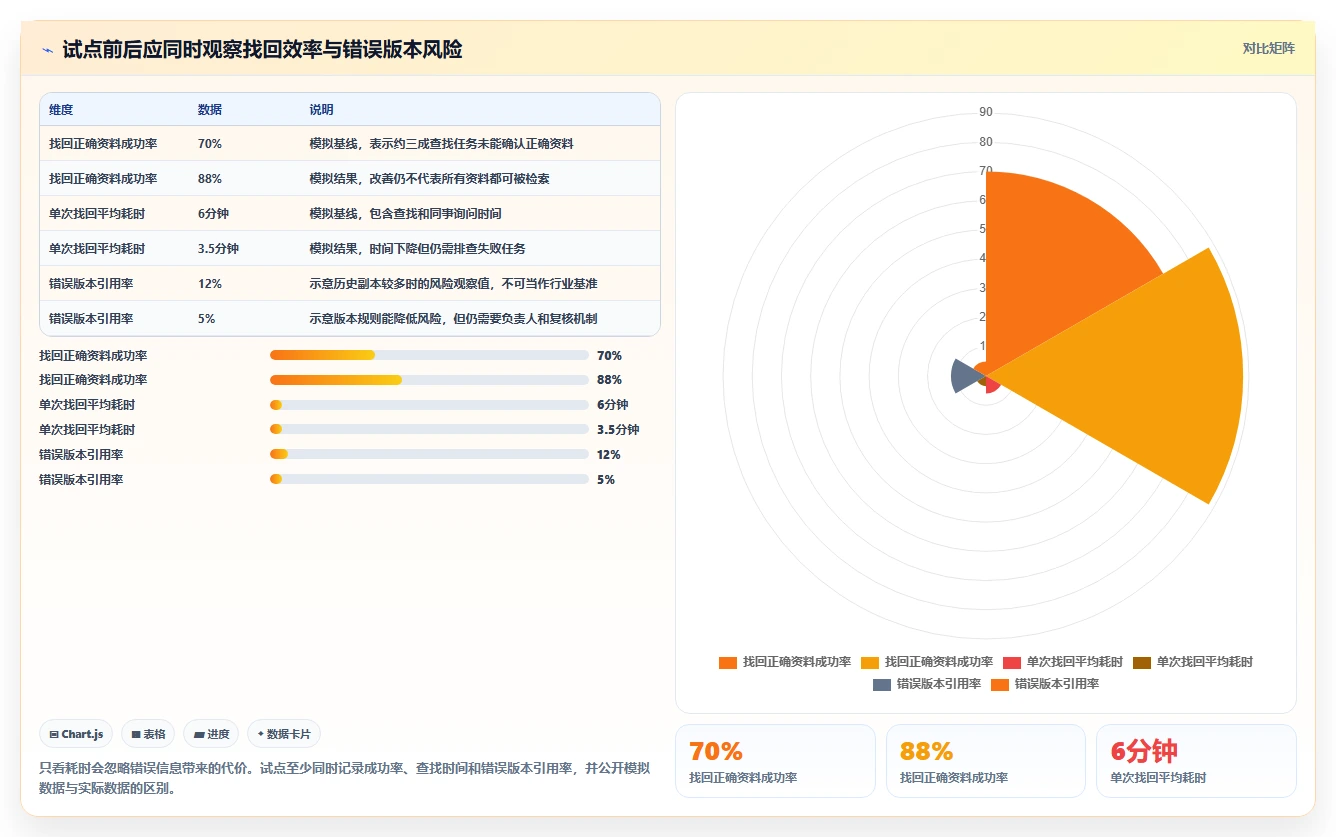The image size is (1336, 837).
Task: Open the 88% data card
Action: pos(985,761)
